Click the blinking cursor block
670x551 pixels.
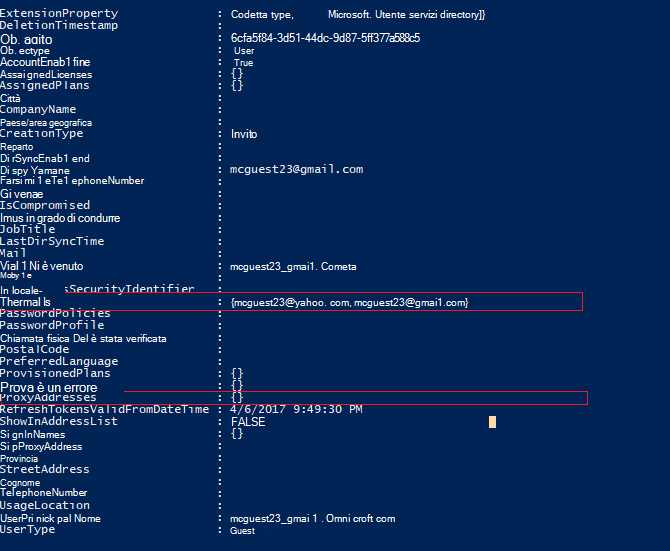click(492, 422)
